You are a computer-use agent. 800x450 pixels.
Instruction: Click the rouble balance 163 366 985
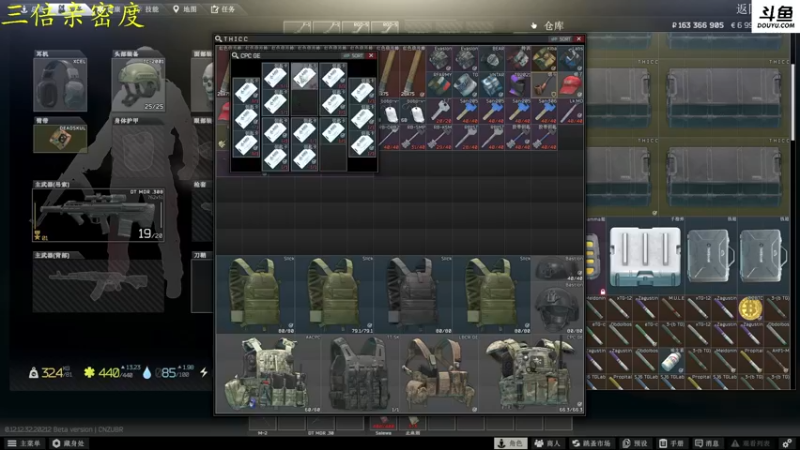698,25
